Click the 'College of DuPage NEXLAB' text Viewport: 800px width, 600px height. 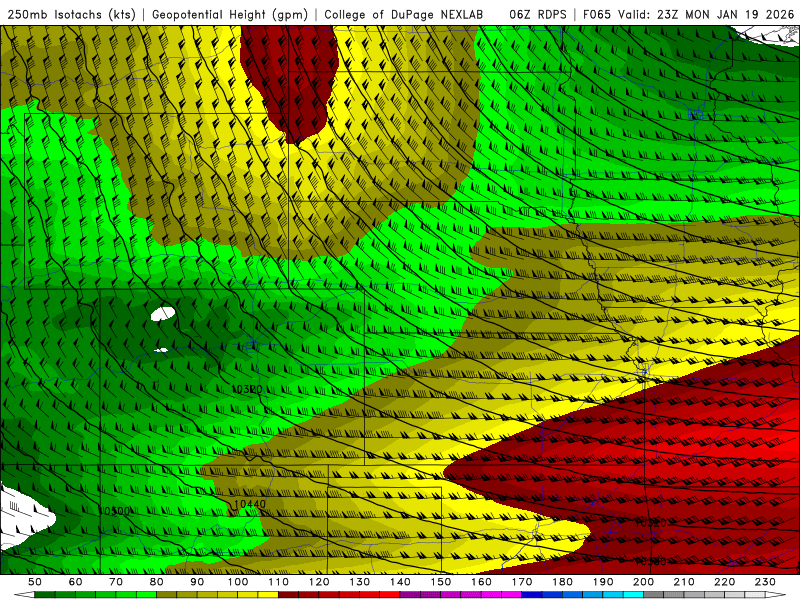click(x=403, y=14)
